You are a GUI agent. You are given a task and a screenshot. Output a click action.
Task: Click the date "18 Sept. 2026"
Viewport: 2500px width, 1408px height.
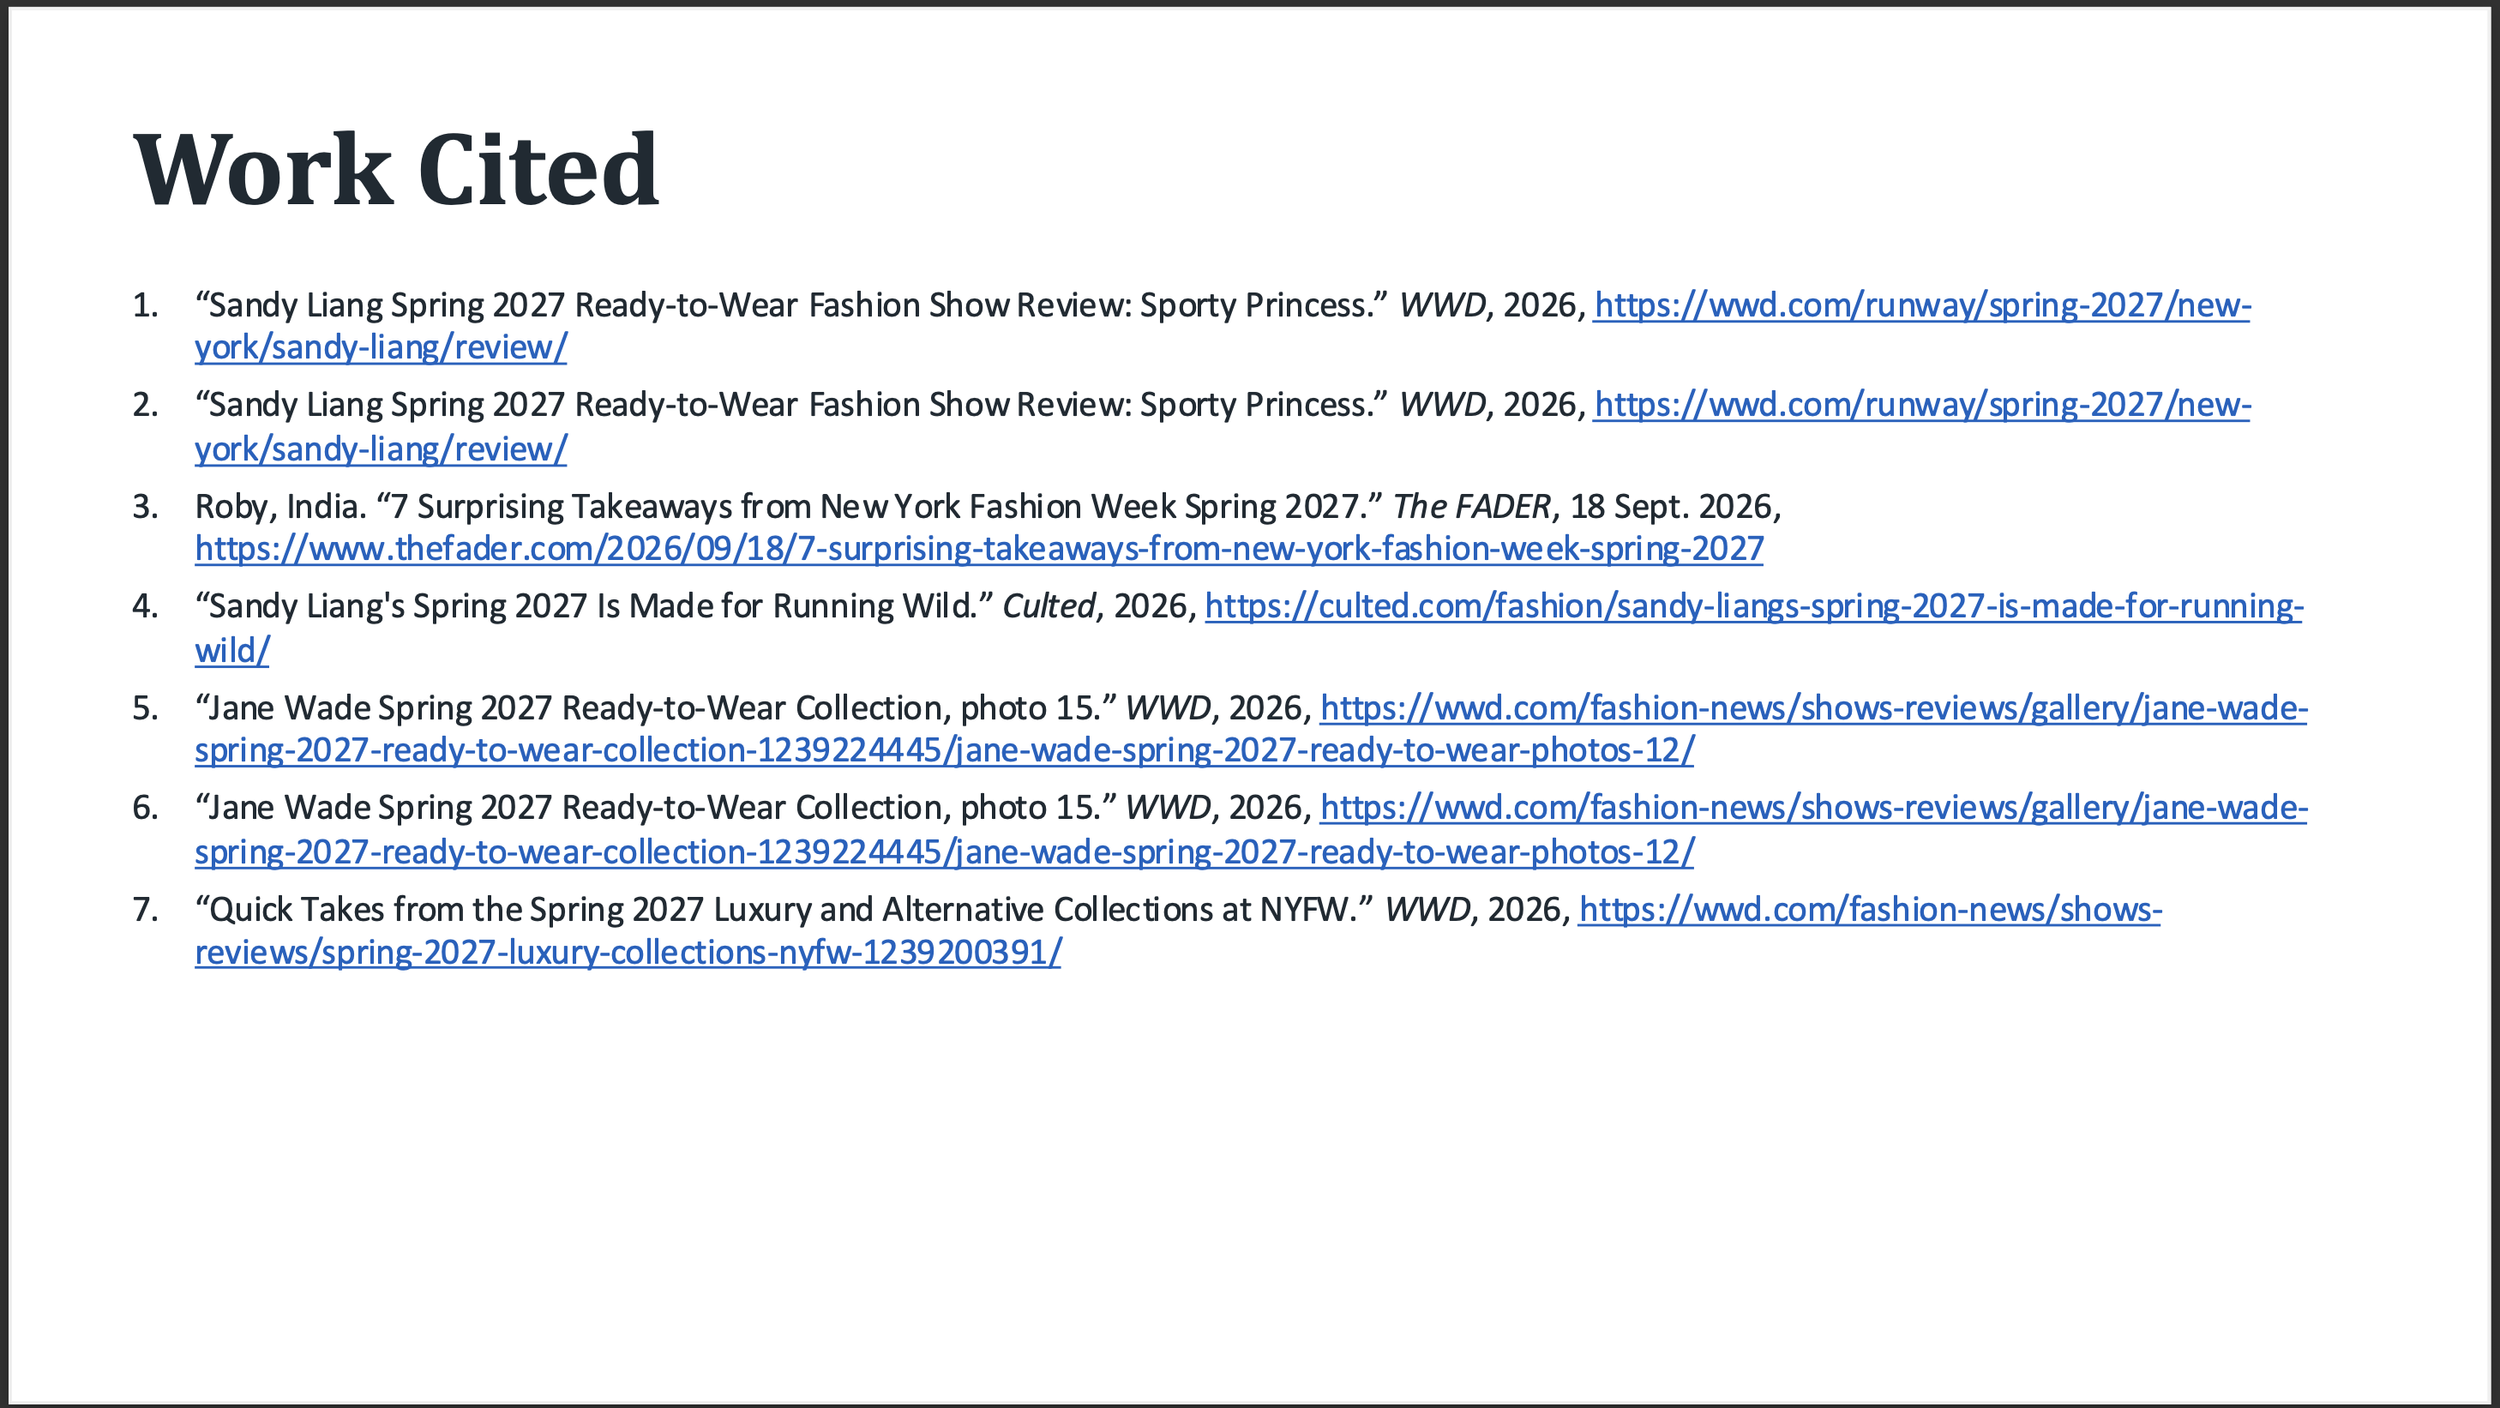pos(1671,507)
